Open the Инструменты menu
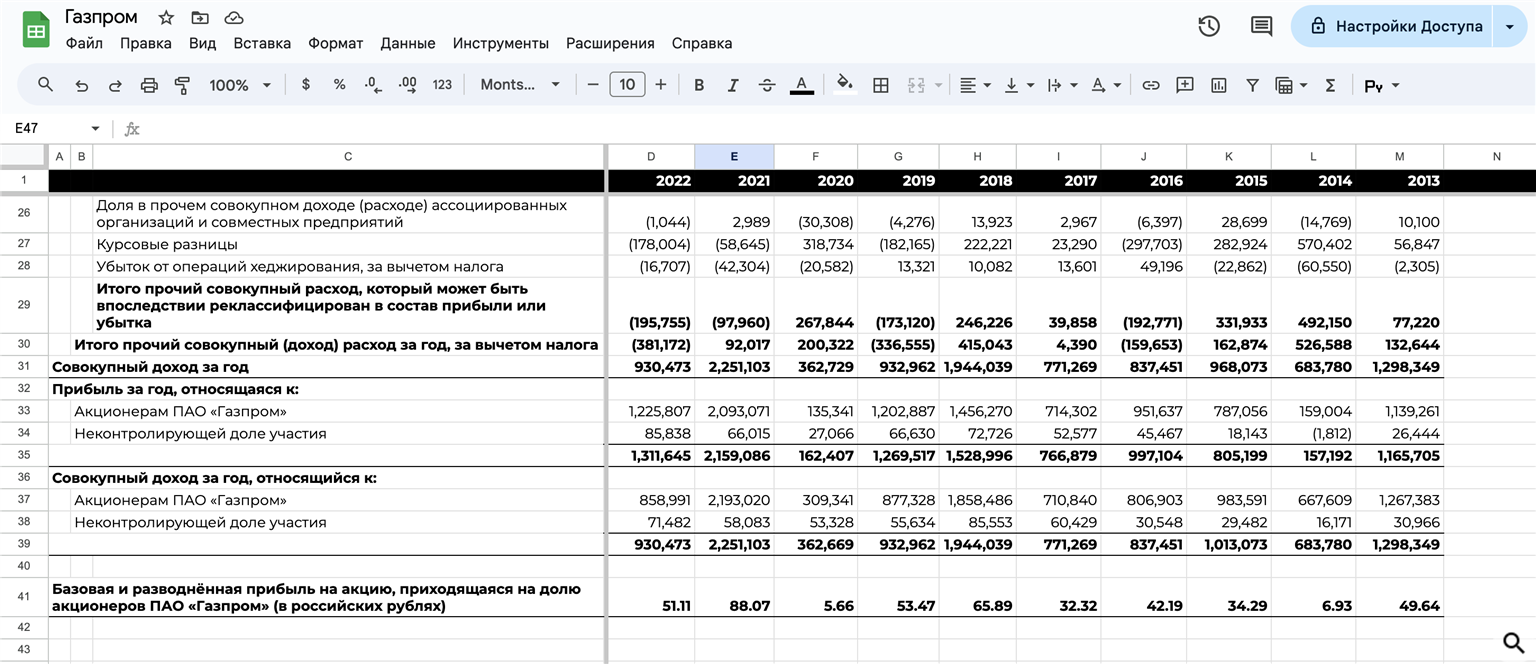This screenshot has width=1536, height=664. pyautogui.click(x=501, y=44)
